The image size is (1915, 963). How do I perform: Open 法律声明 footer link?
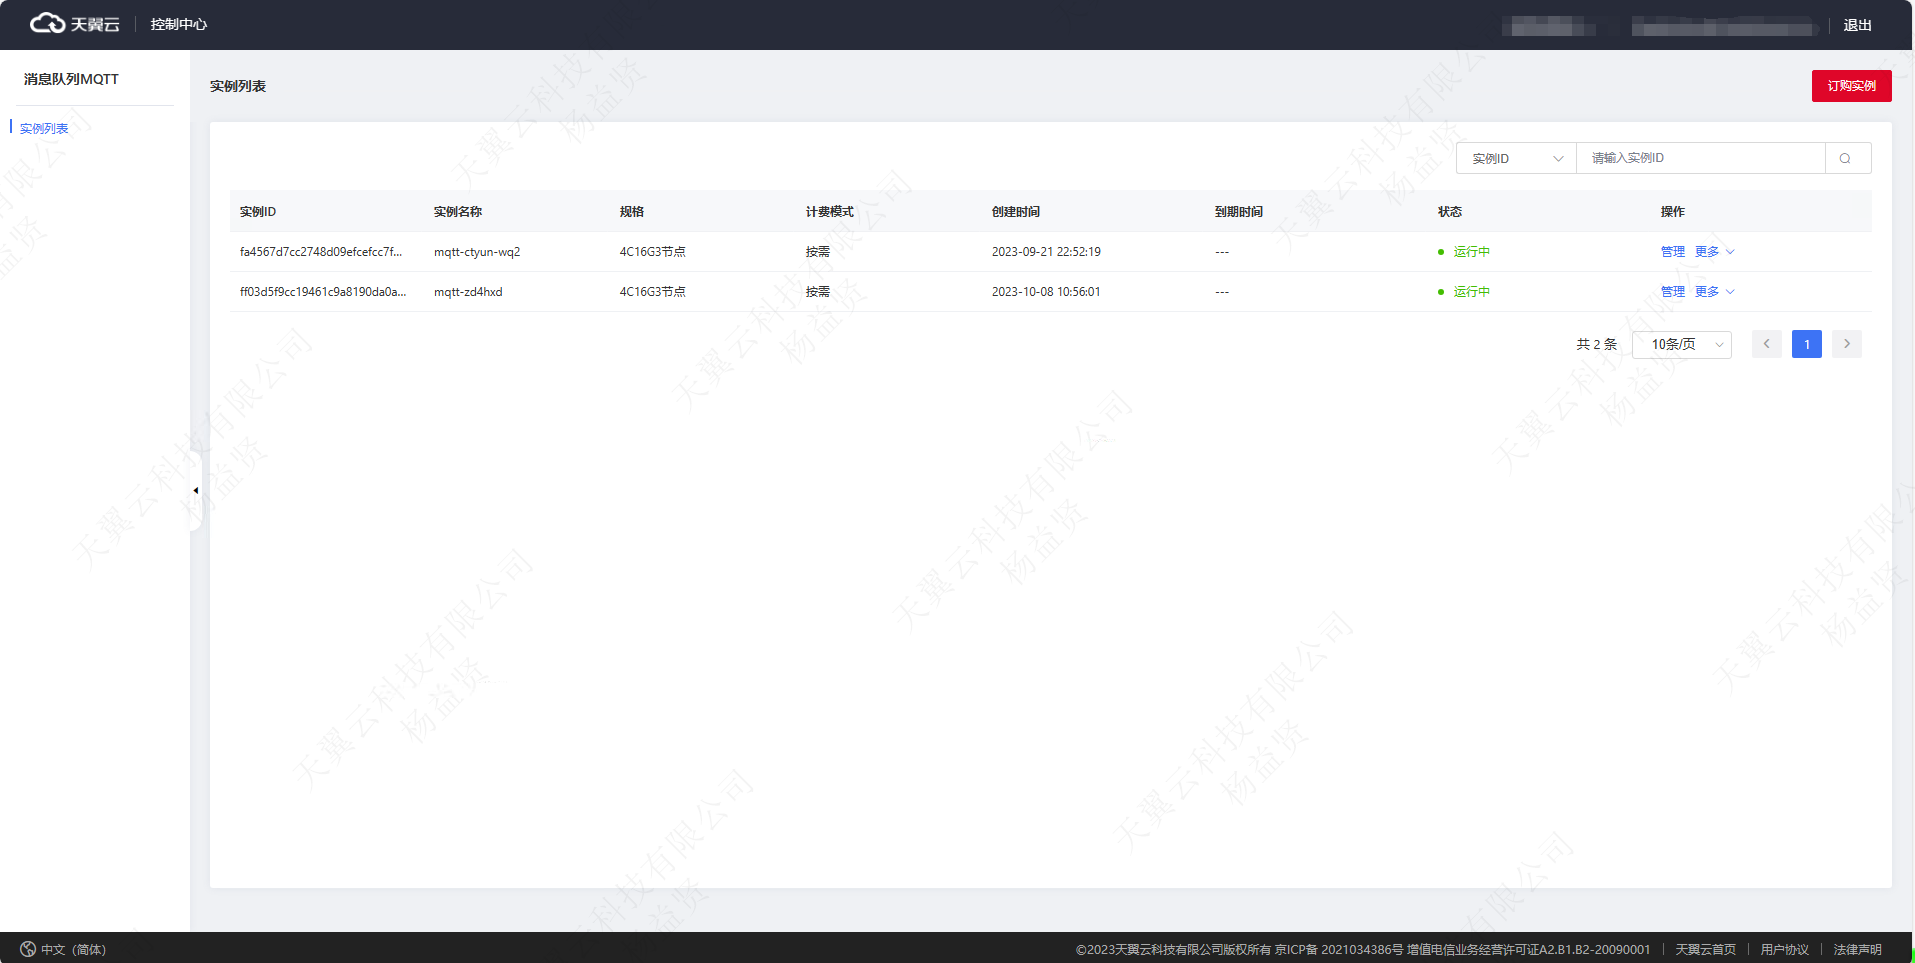click(x=1858, y=949)
